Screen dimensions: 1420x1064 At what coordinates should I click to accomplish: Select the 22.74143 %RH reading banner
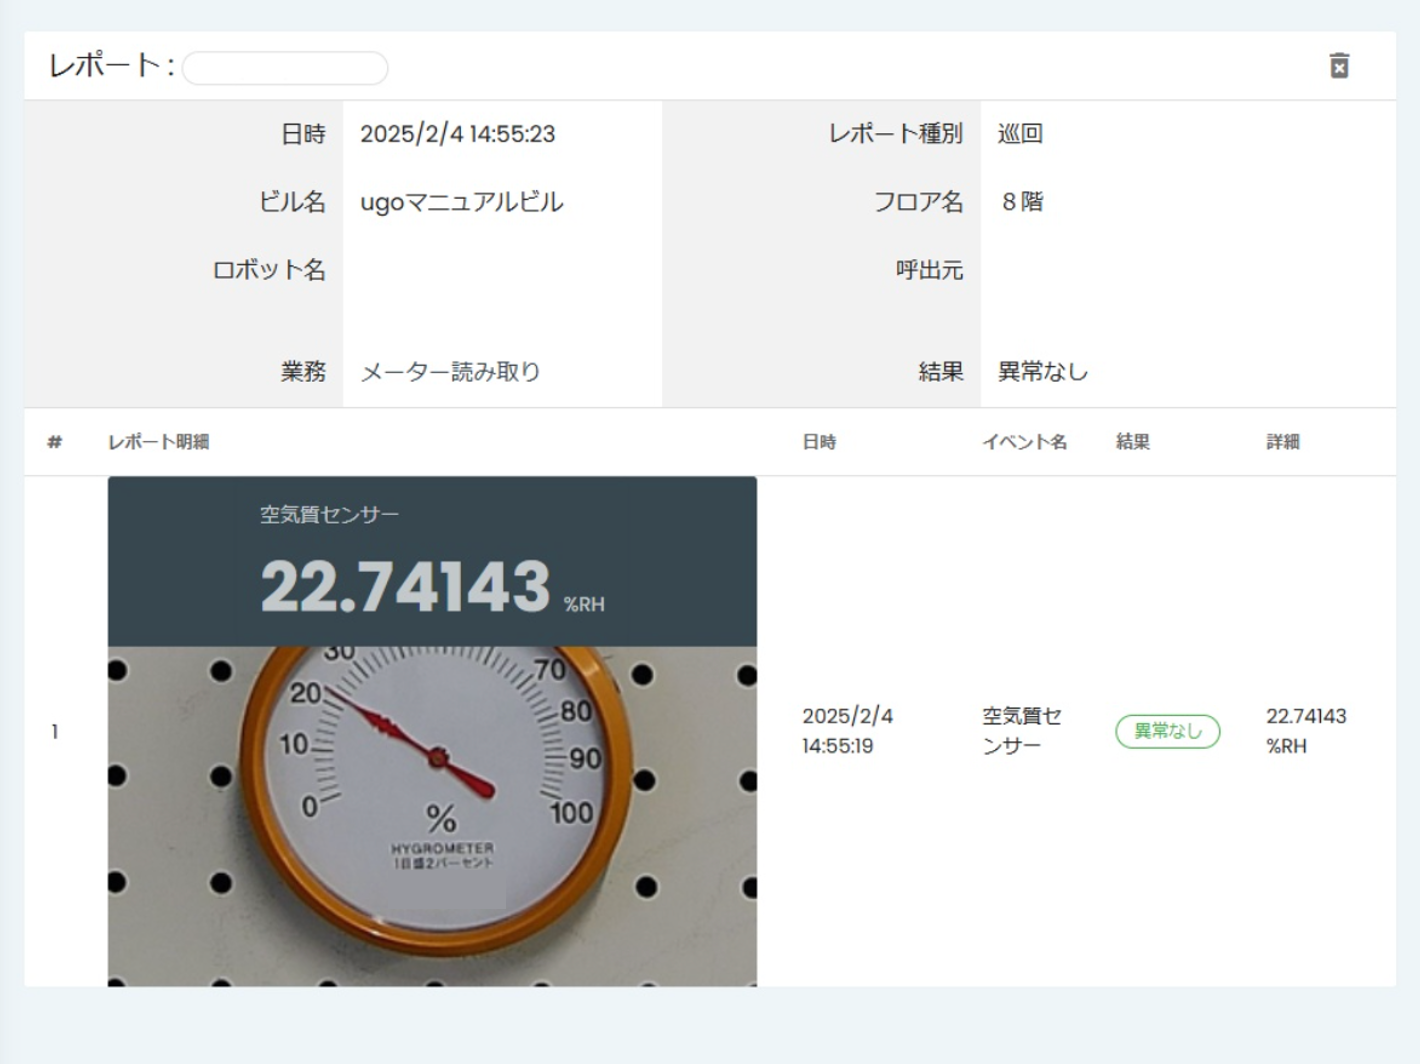click(432, 561)
